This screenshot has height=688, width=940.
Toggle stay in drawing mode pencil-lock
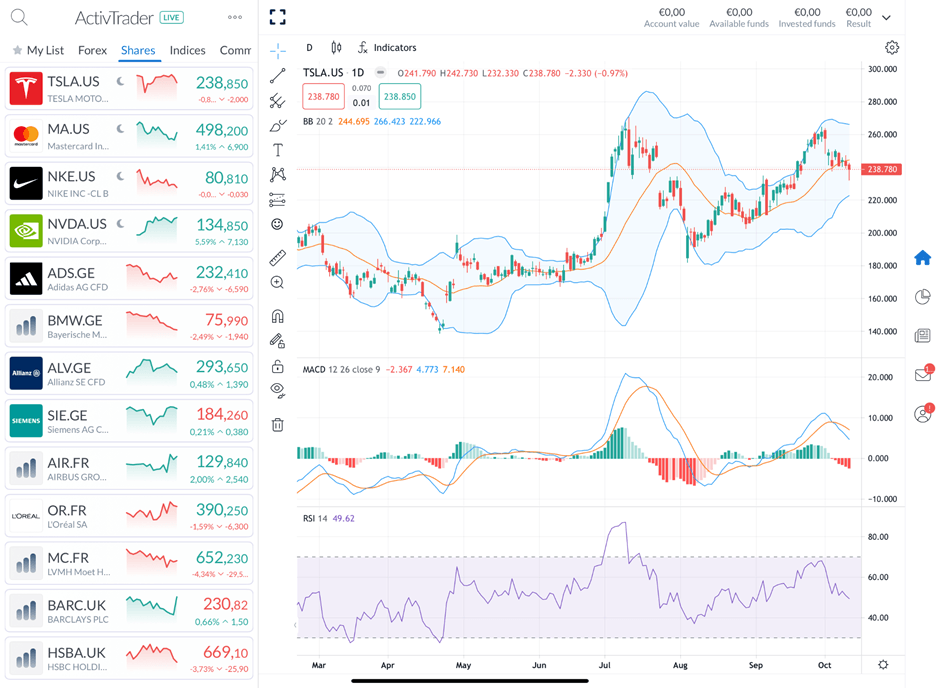(x=278, y=341)
